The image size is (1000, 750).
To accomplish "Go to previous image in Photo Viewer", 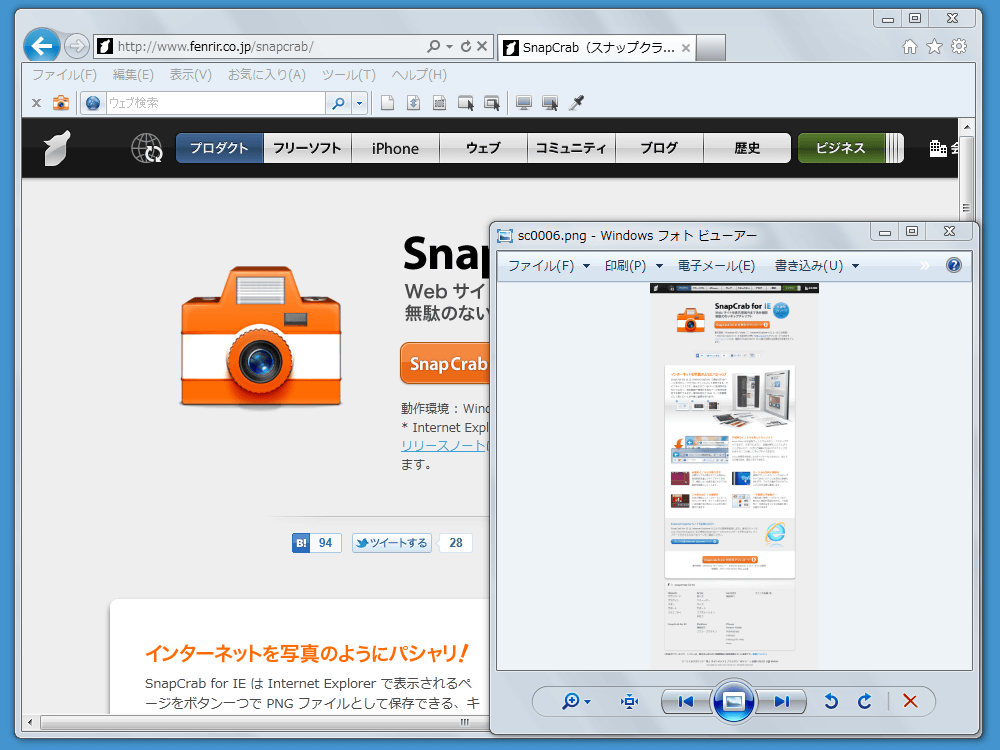I will coord(686,702).
